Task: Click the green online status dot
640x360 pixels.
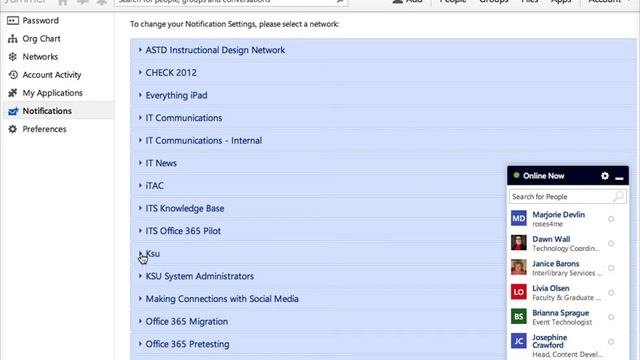Action: point(516,176)
